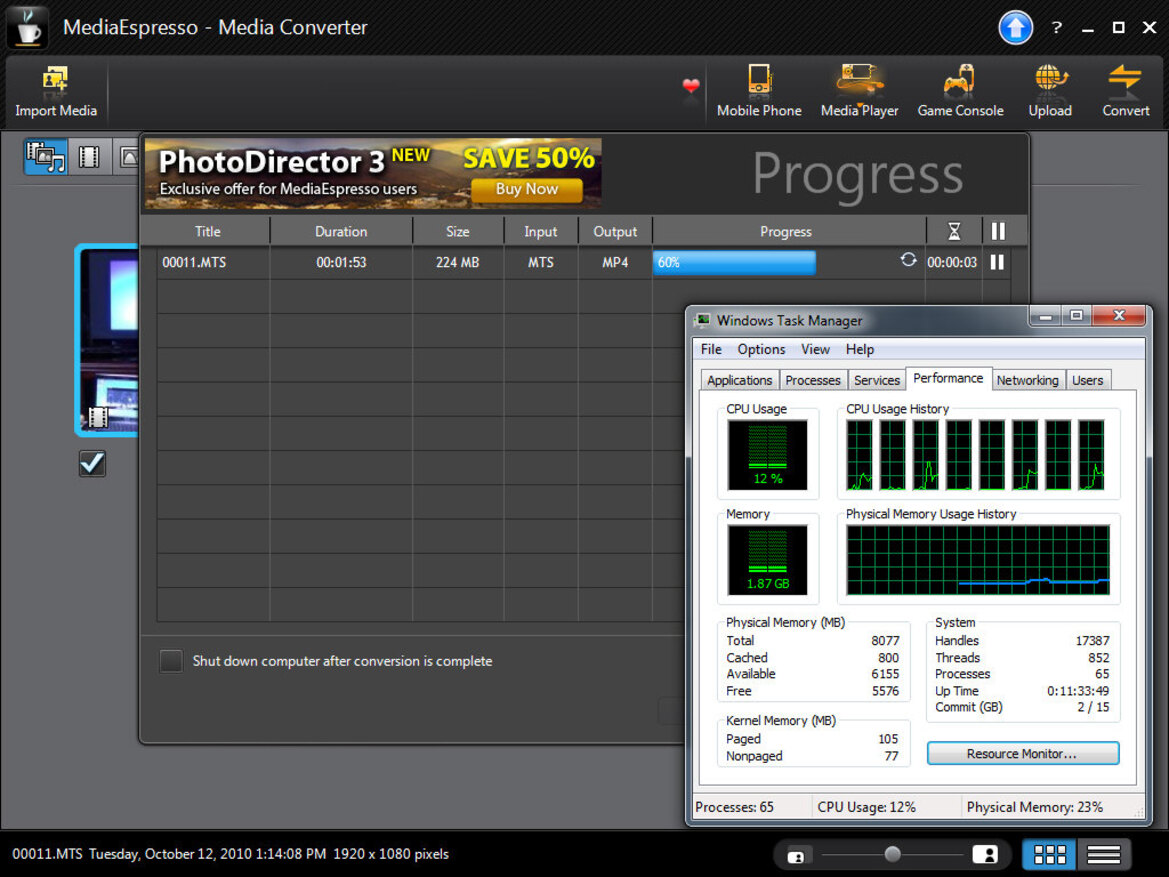Viewport: 1169px width, 877px height.
Task: Filter library to photos only
Action: pos(128,157)
